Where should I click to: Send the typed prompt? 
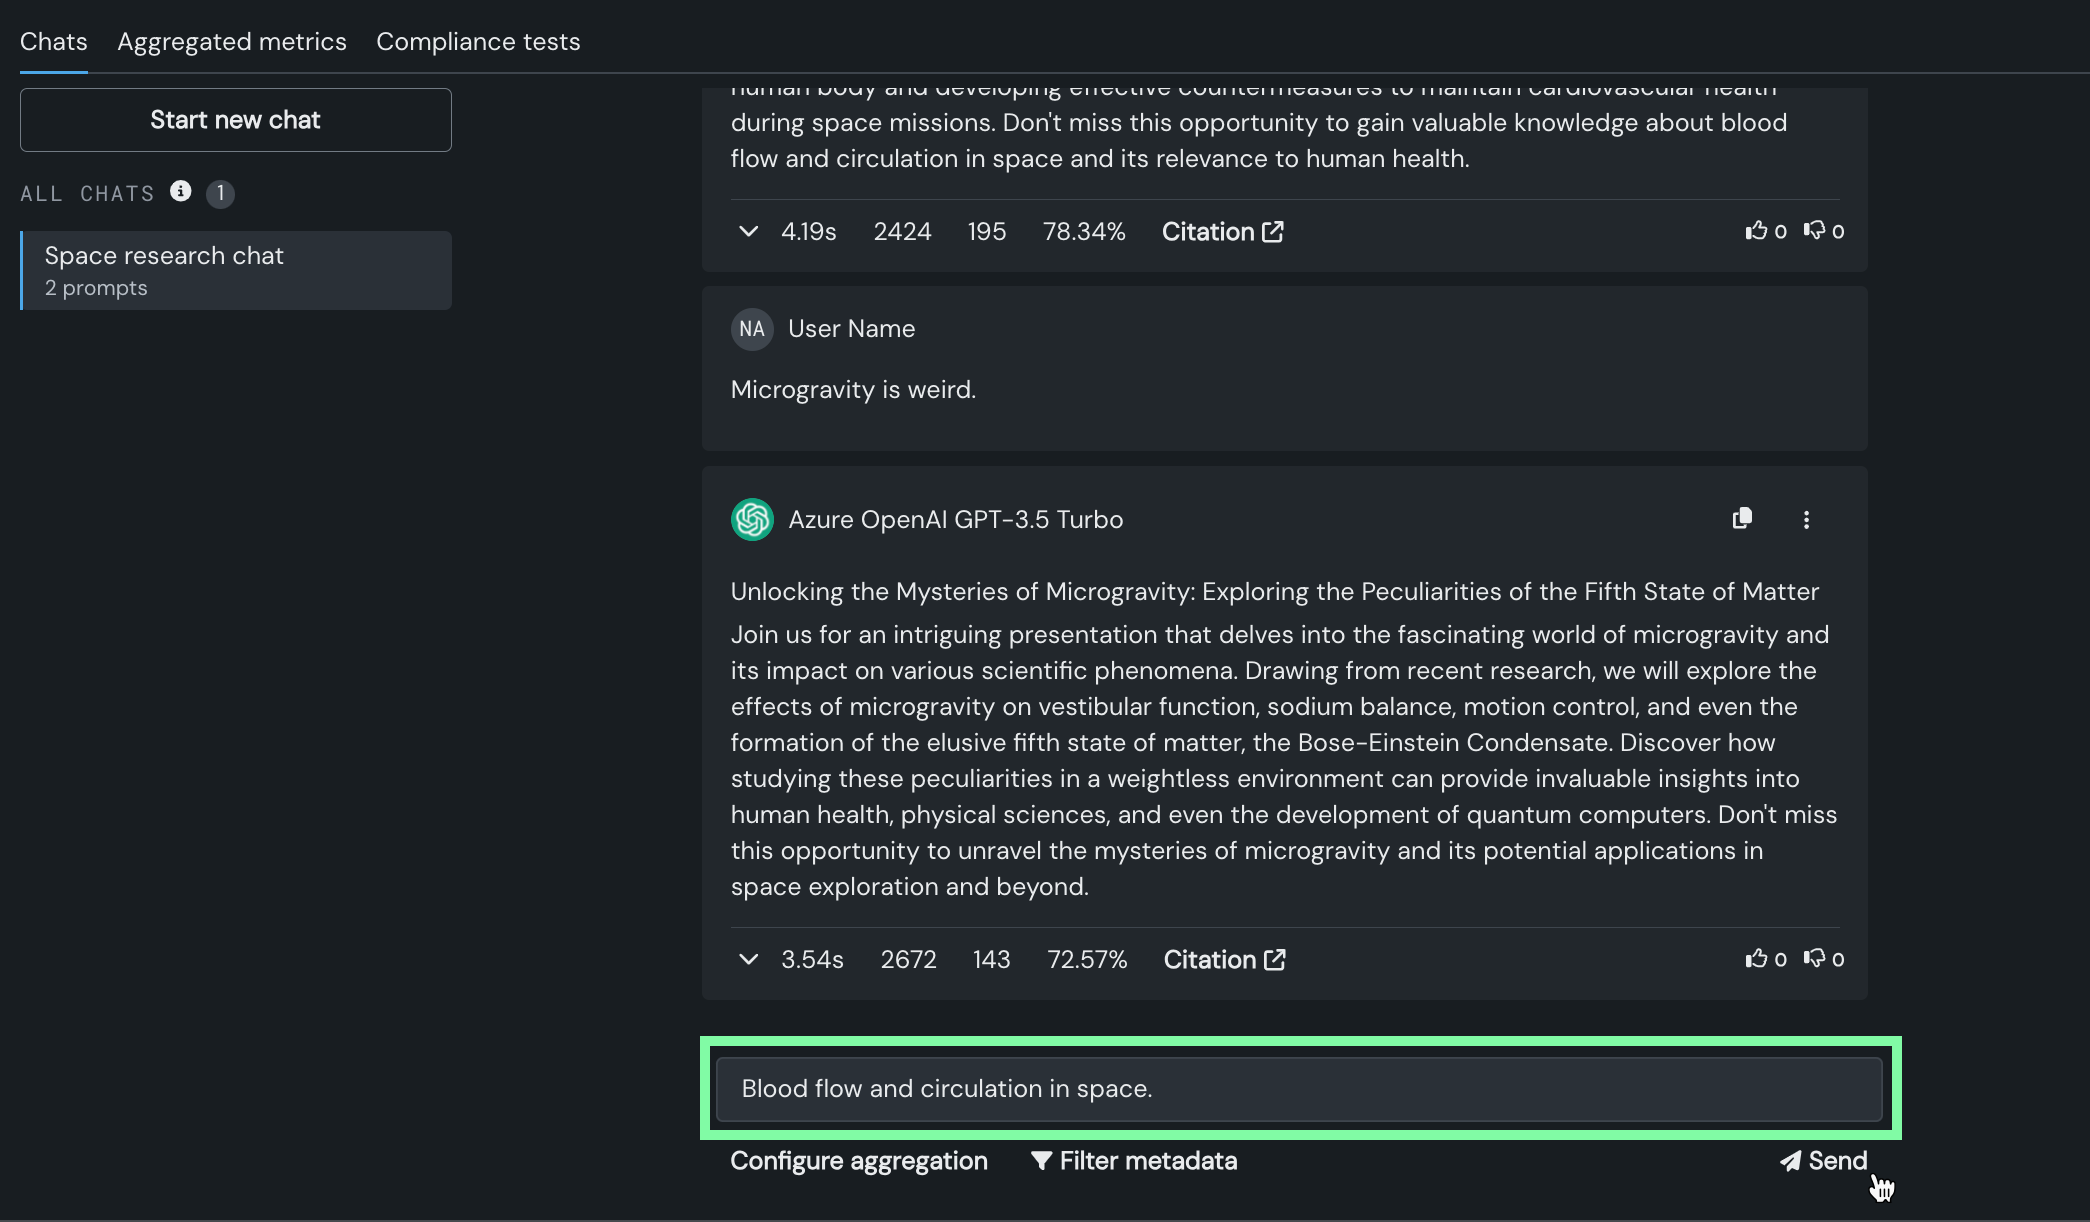pos(1824,1161)
